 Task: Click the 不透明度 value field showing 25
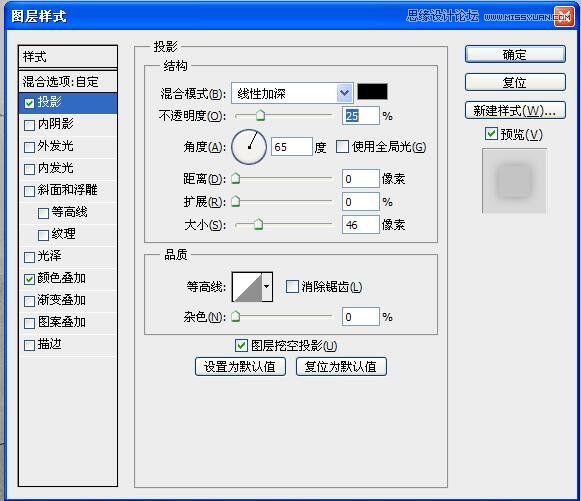coord(361,116)
